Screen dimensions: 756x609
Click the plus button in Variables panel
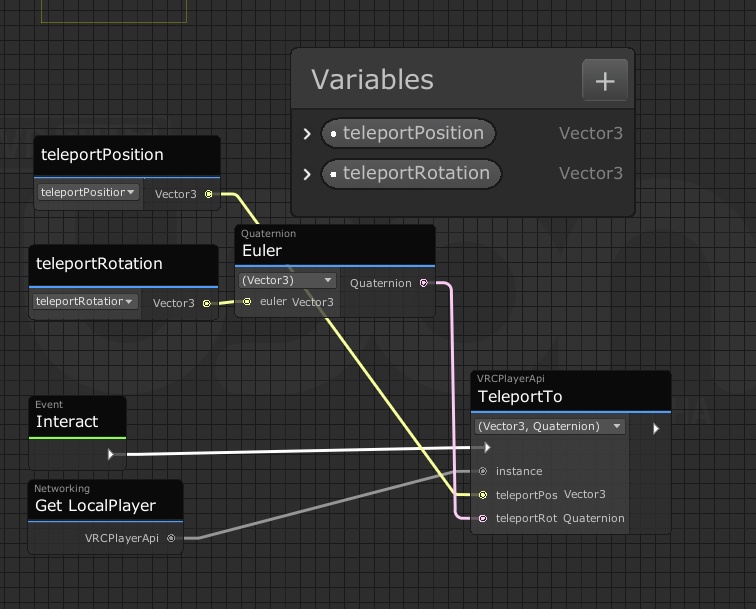tap(605, 81)
